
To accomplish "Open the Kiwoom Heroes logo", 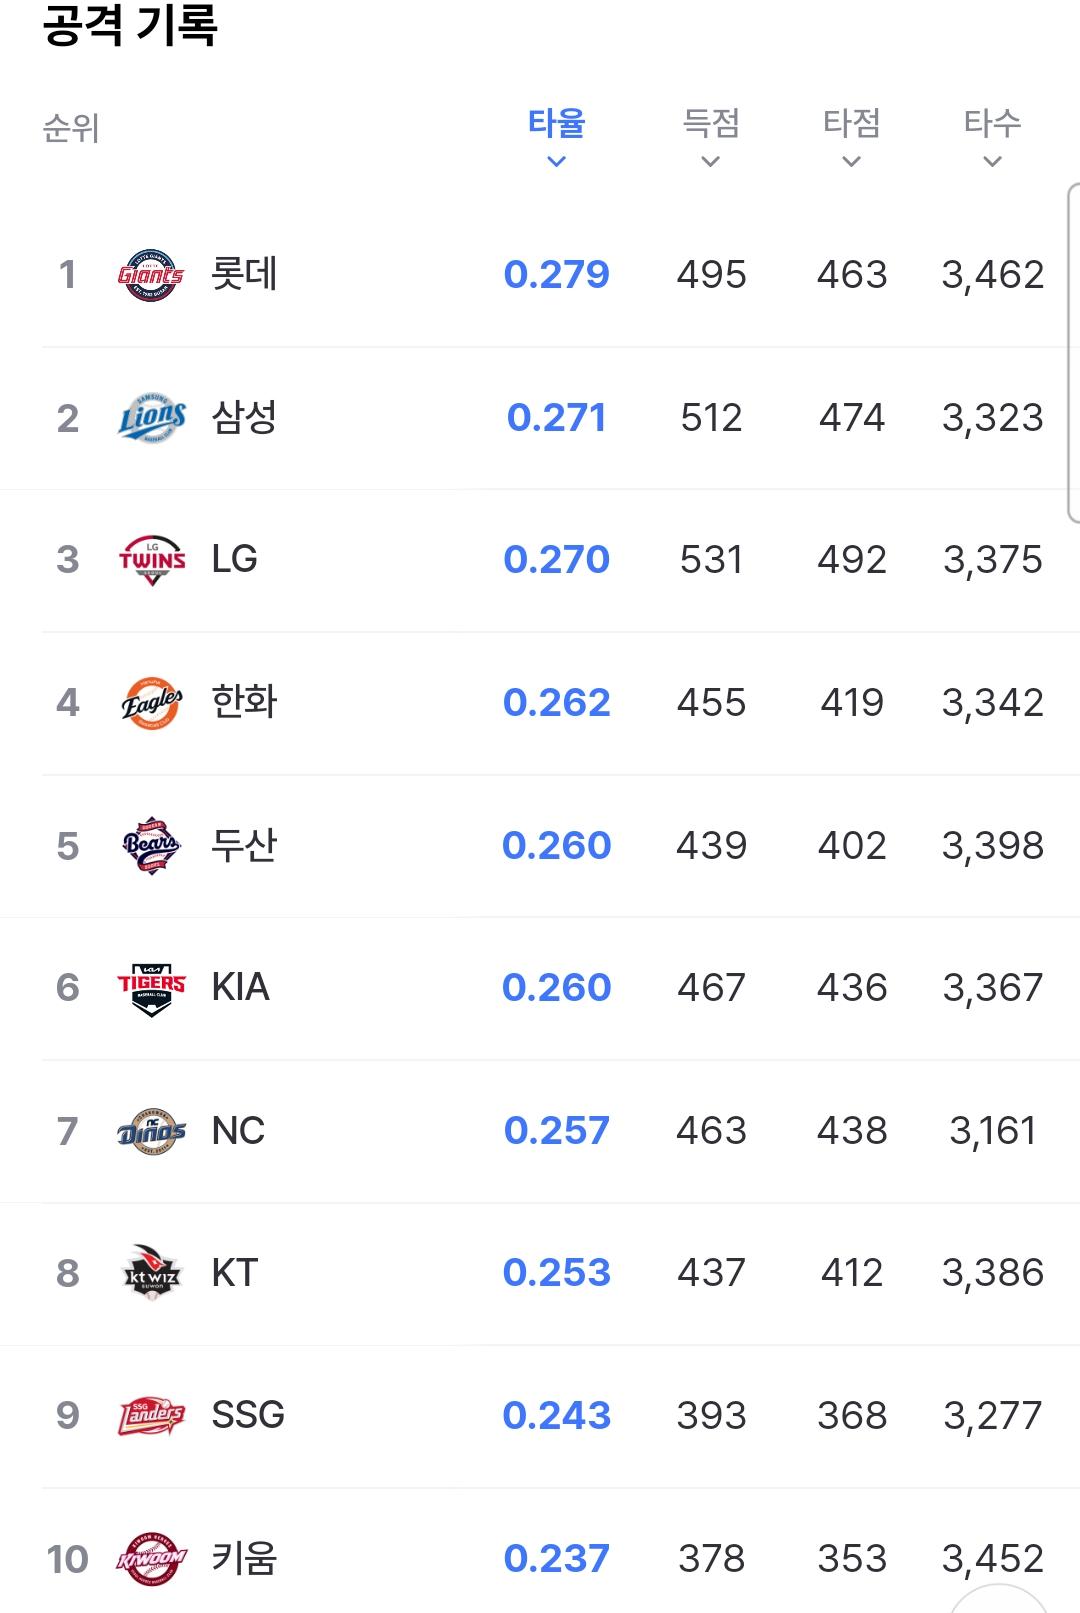I will 151,1559.
